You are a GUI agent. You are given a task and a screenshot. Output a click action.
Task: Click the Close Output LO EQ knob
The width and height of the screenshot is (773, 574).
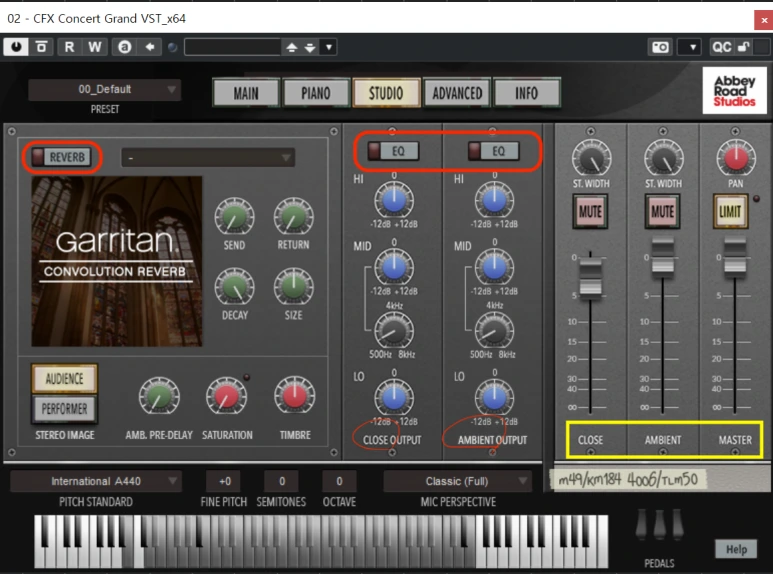tap(394, 397)
